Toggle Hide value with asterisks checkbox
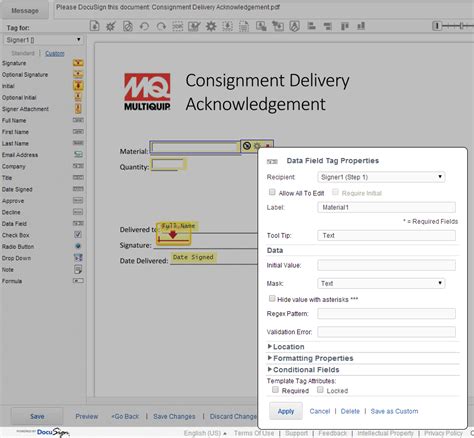The width and height of the screenshot is (474, 438). (x=272, y=298)
